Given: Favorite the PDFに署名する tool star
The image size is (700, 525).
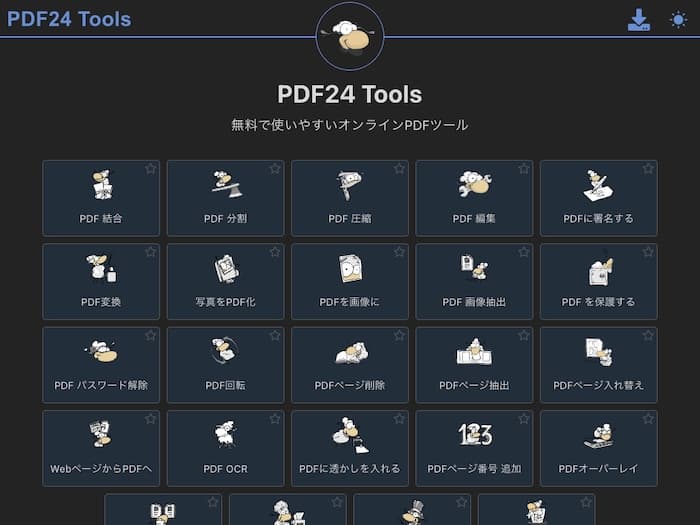Looking at the screenshot, I should pos(648,169).
